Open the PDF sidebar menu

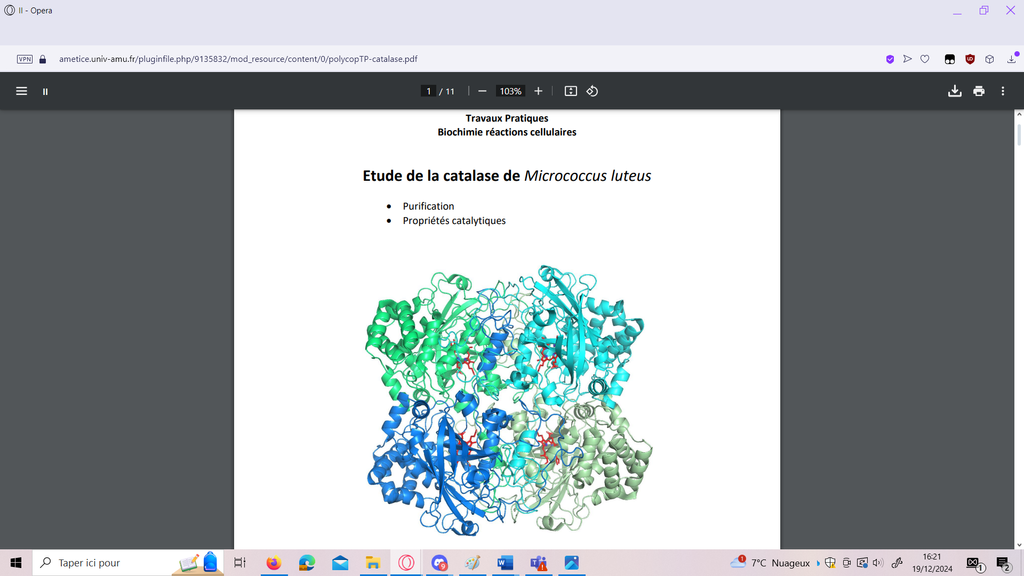pyautogui.click(x=21, y=91)
